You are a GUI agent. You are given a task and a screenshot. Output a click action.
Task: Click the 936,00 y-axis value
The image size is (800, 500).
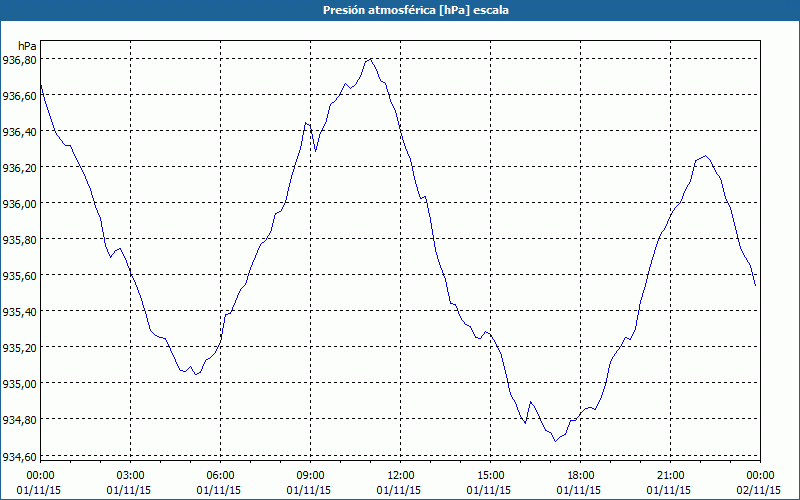click(19, 204)
